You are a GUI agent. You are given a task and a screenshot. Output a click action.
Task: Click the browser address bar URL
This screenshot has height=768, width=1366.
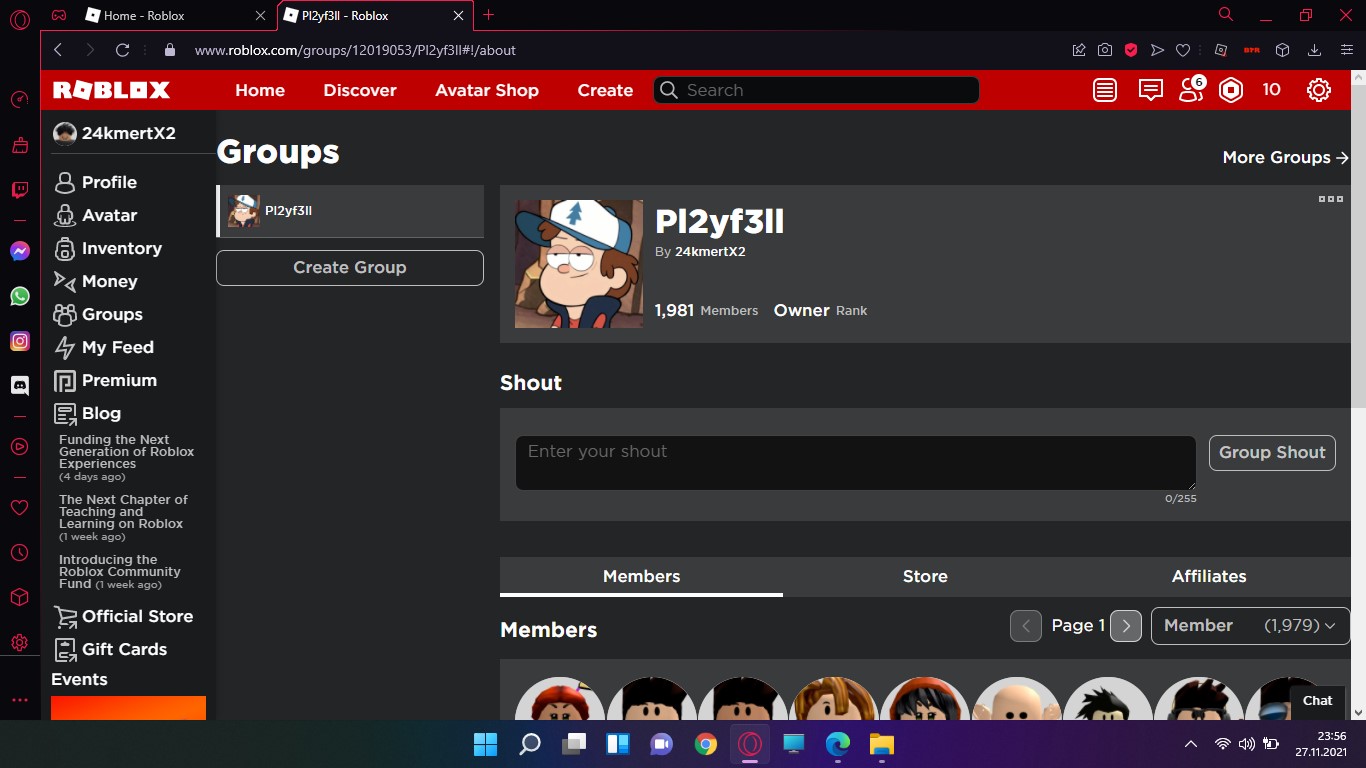[x=355, y=50]
